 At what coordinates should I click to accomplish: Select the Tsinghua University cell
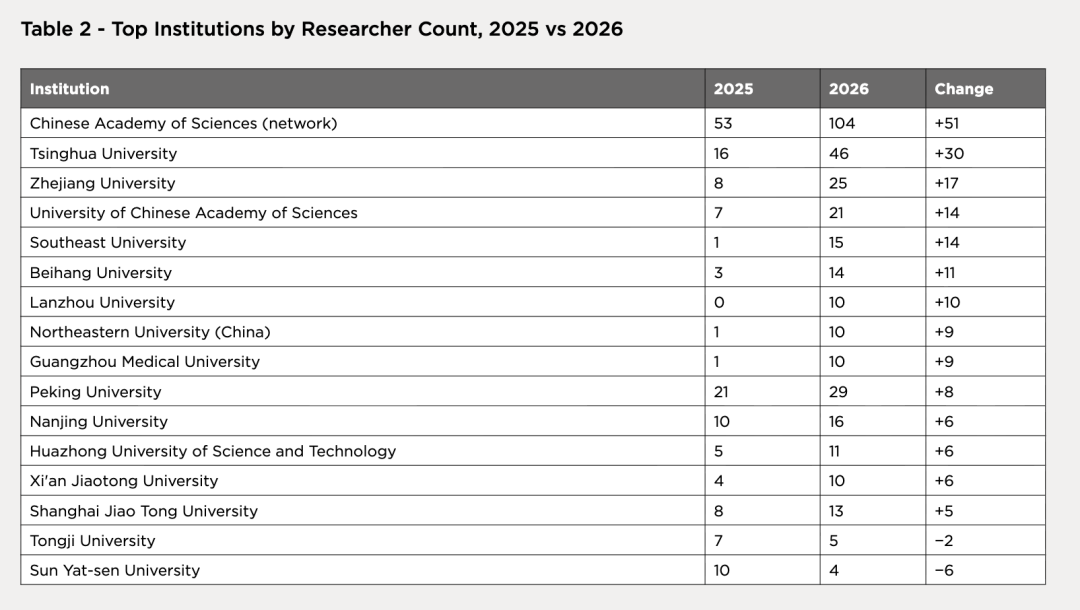[x=362, y=153]
